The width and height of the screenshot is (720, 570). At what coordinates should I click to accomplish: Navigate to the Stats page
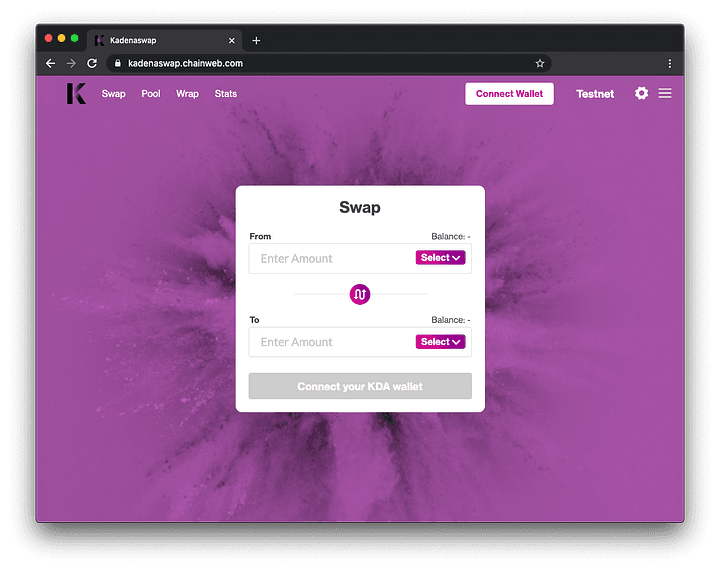(x=226, y=94)
